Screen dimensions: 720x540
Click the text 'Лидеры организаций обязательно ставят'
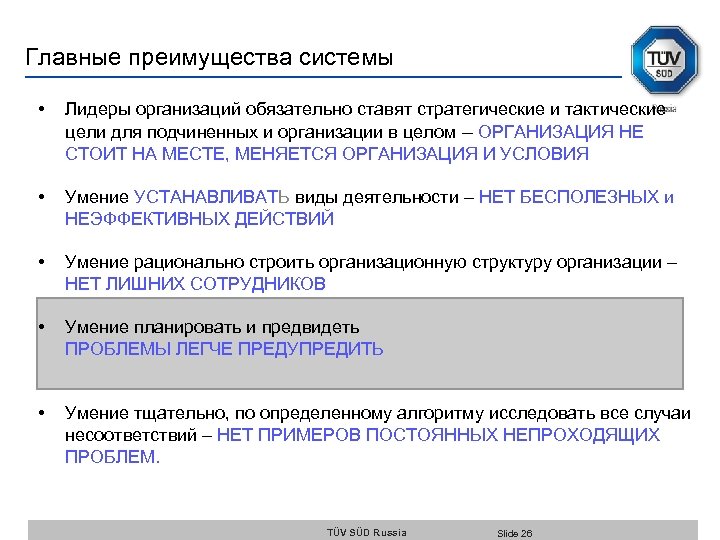pyautogui.click(x=238, y=109)
